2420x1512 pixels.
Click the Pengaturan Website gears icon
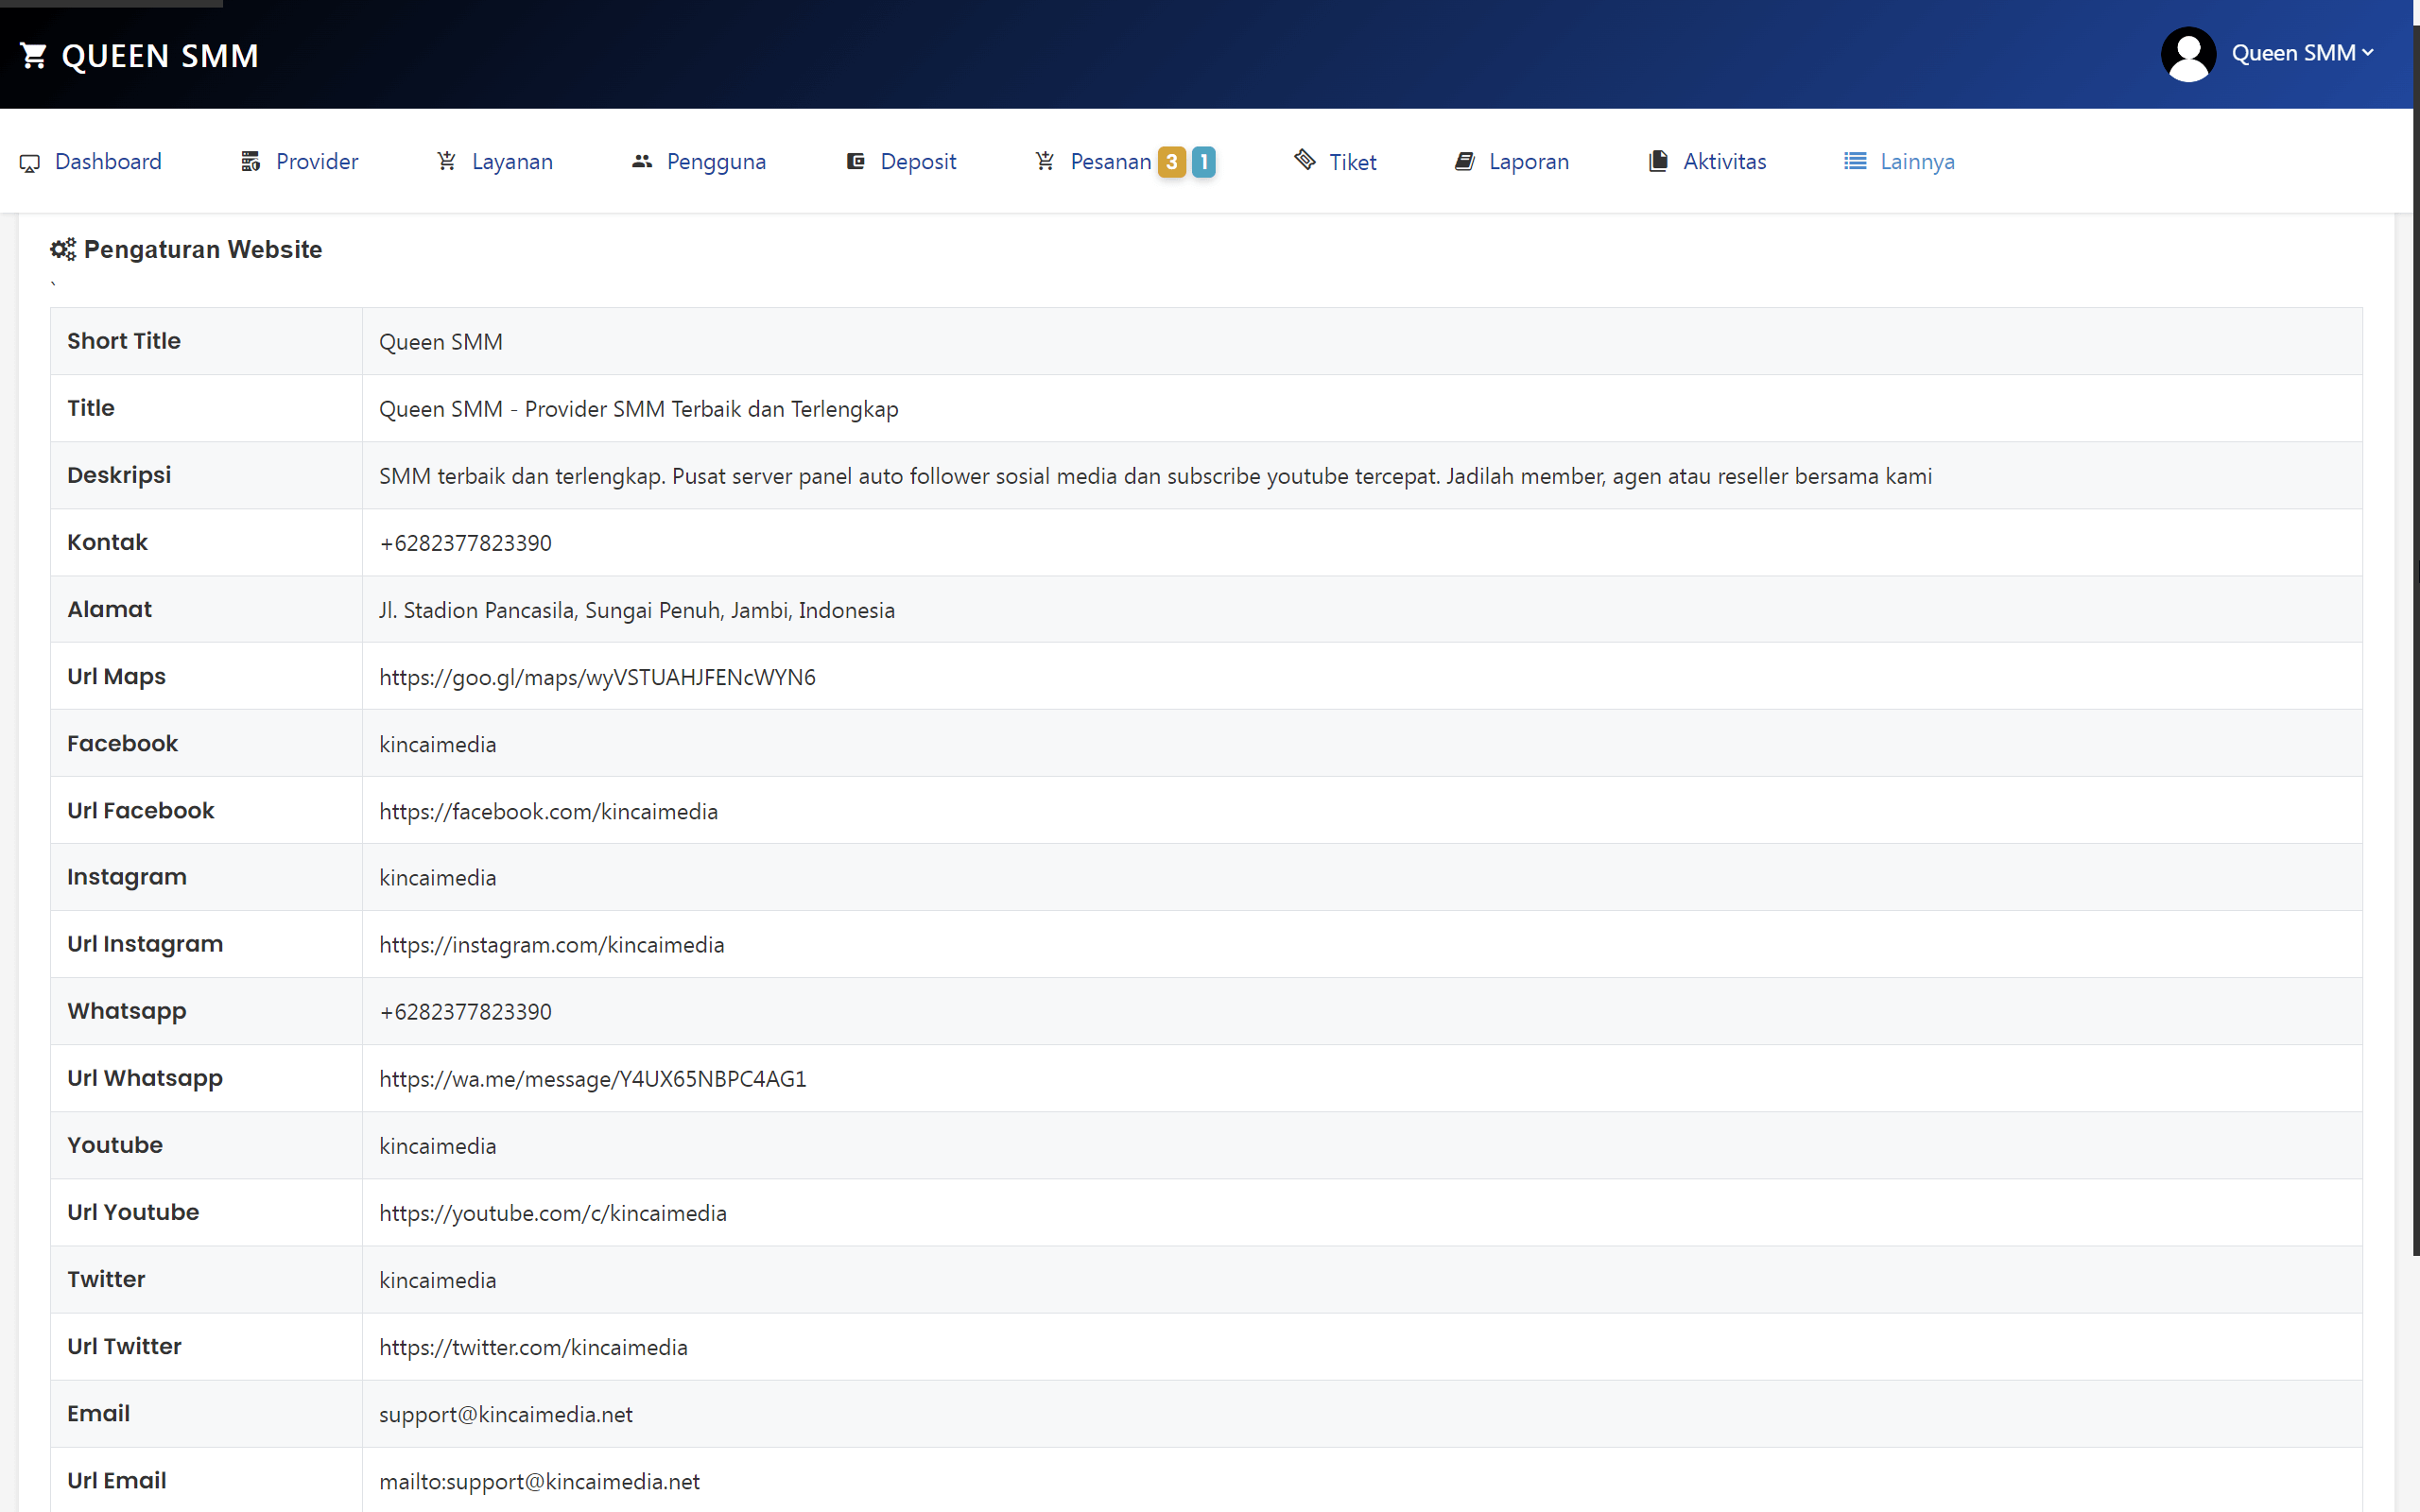(63, 249)
